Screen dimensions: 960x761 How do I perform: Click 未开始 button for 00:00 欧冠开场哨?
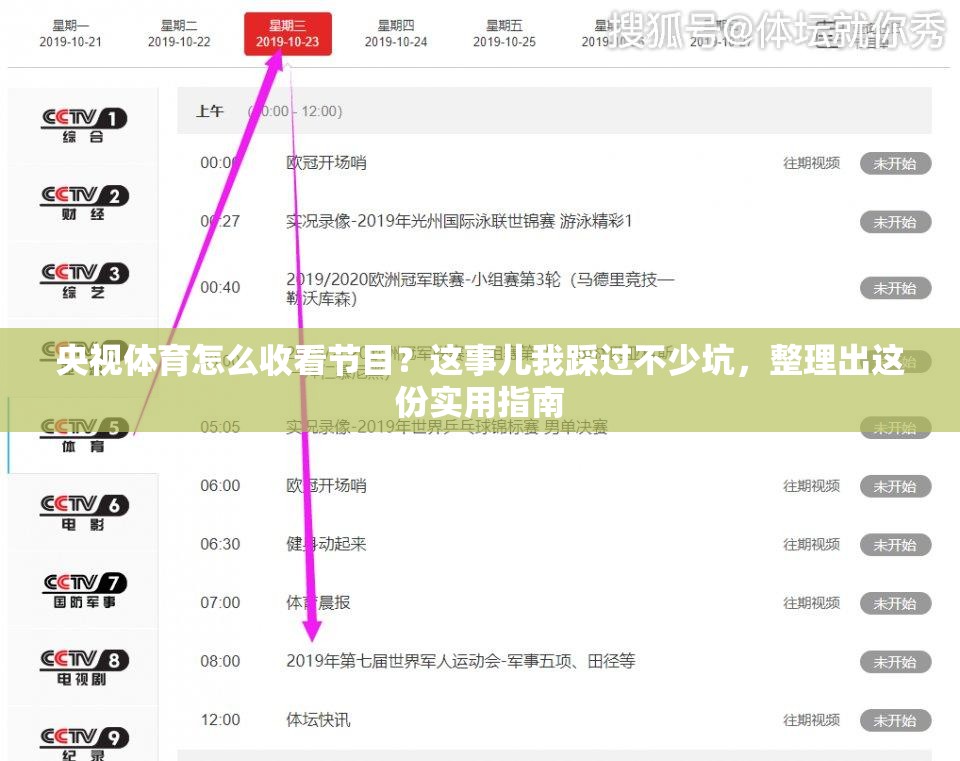click(895, 163)
